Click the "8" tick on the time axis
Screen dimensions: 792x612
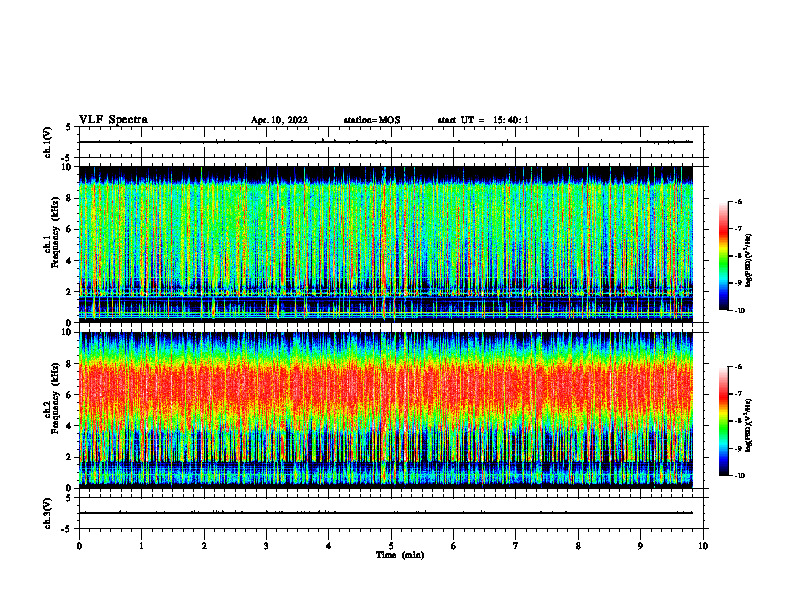click(578, 546)
